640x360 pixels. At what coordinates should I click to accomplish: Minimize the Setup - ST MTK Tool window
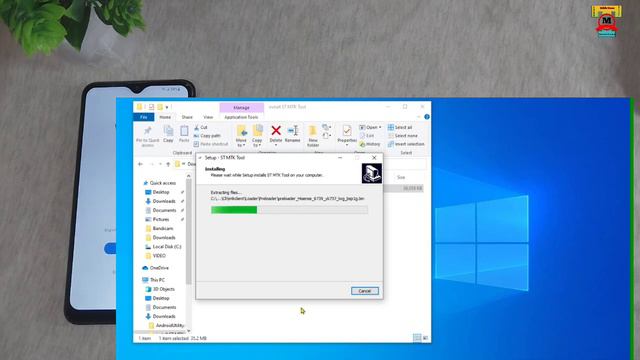point(340,158)
